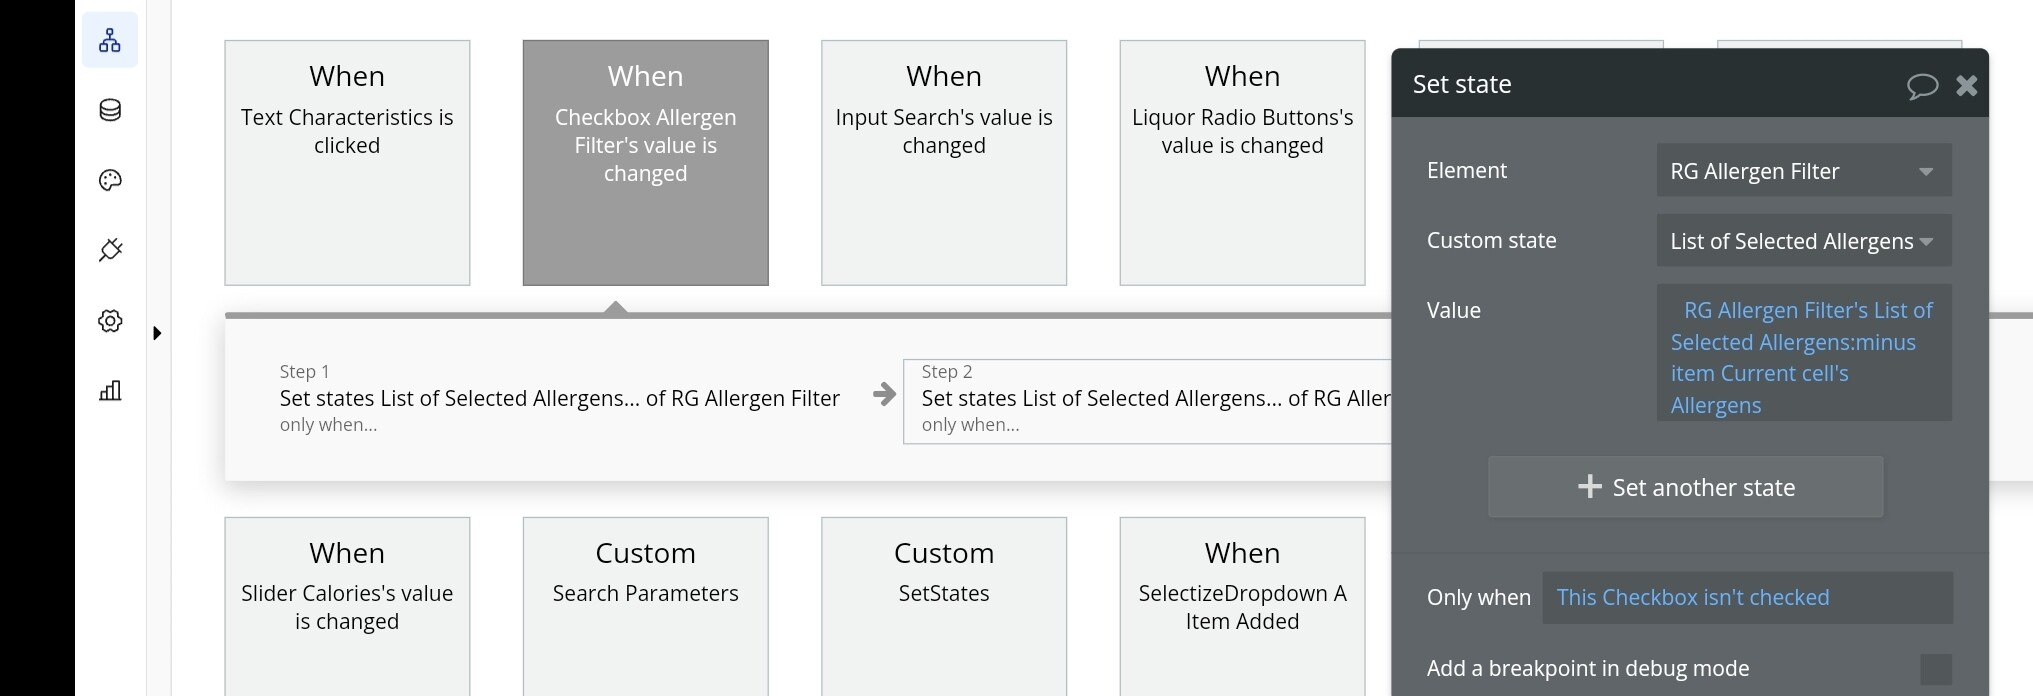2033x696 pixels.
Task: Open the Plugins plug icon
Action: click(x=110, y=250)
